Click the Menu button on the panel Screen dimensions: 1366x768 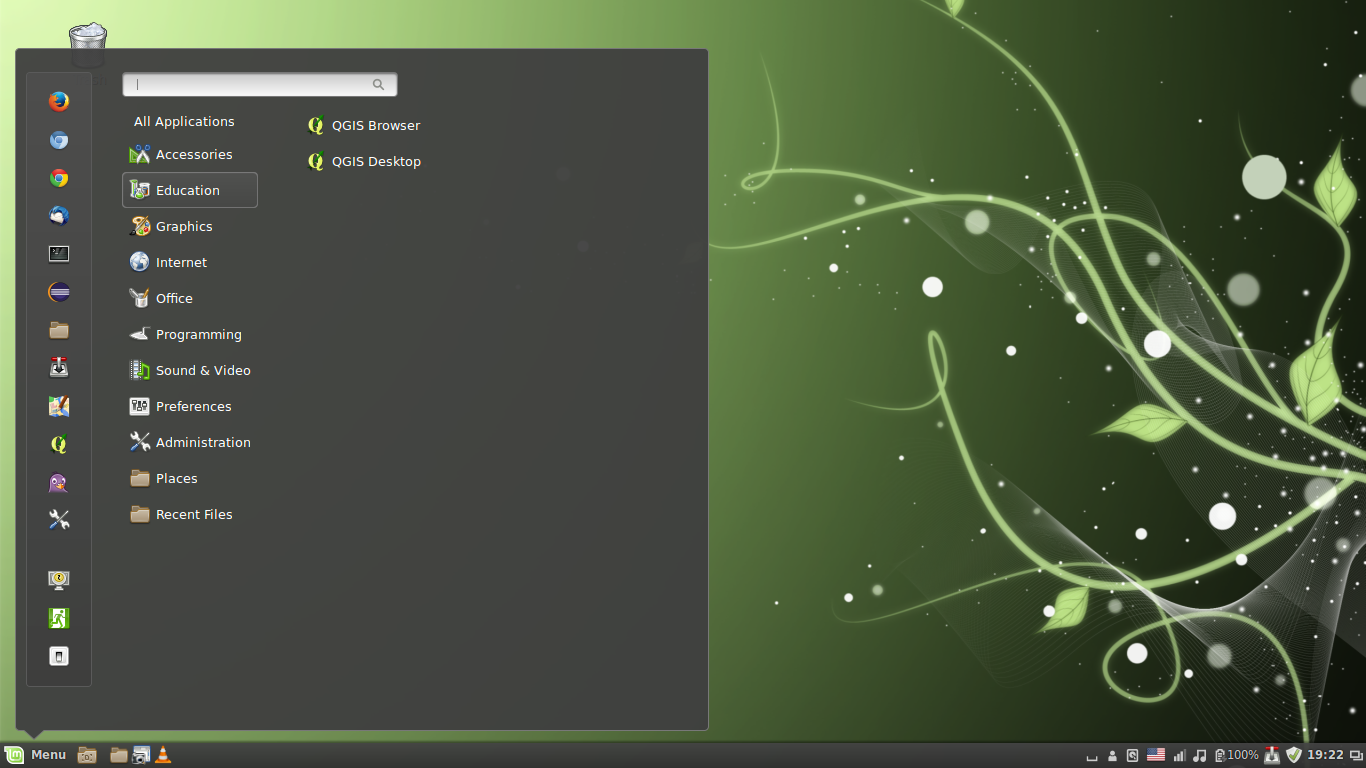(x=36, y=755)
